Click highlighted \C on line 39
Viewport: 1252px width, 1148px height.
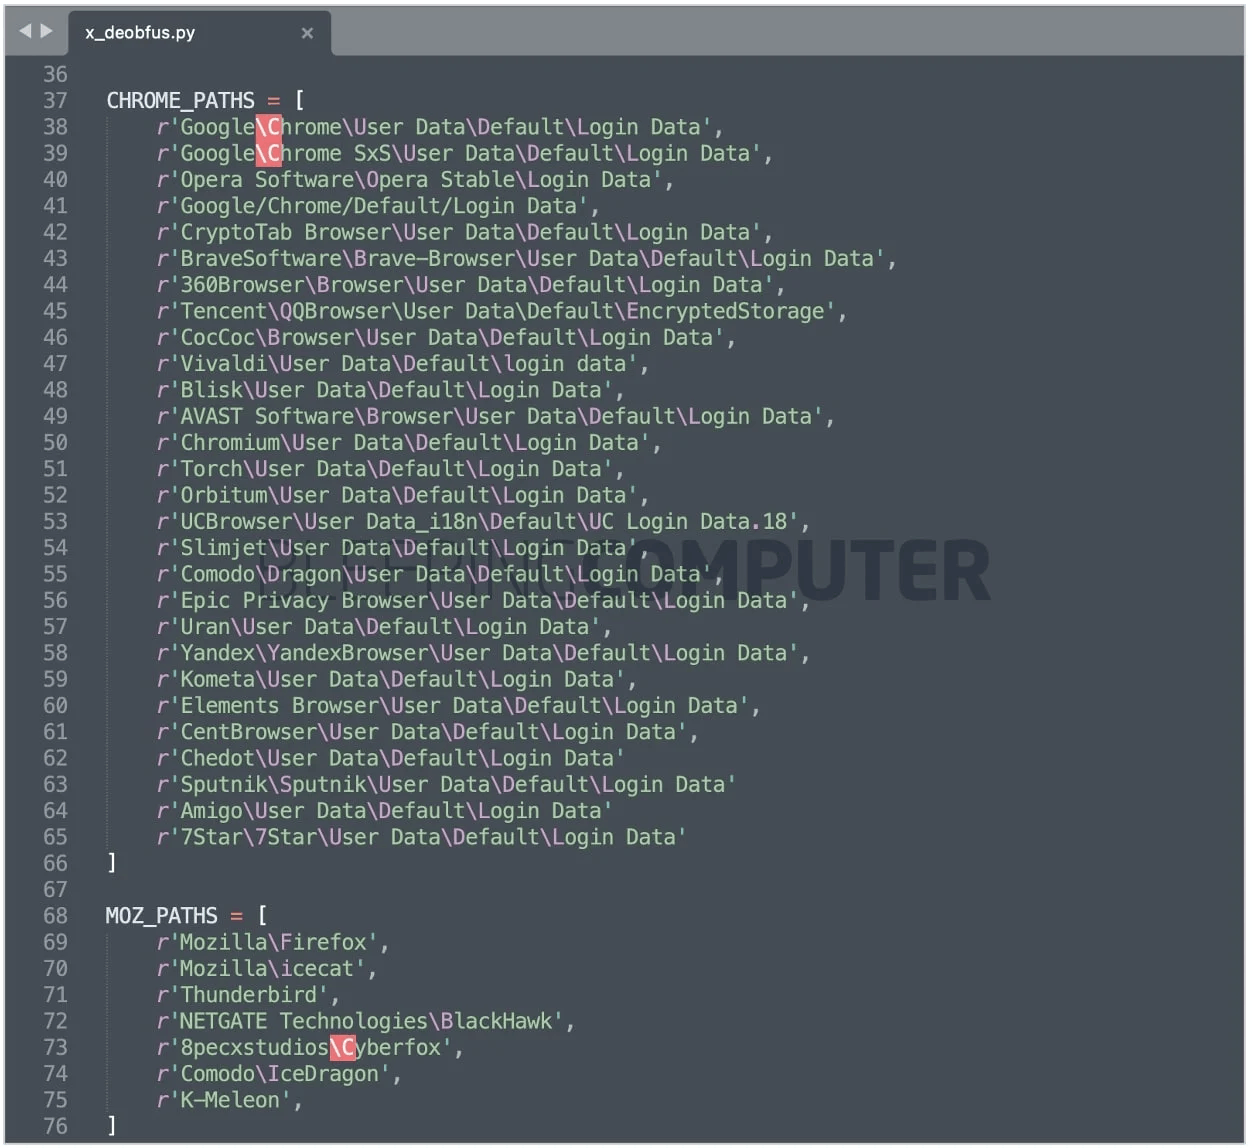point(268,153)
